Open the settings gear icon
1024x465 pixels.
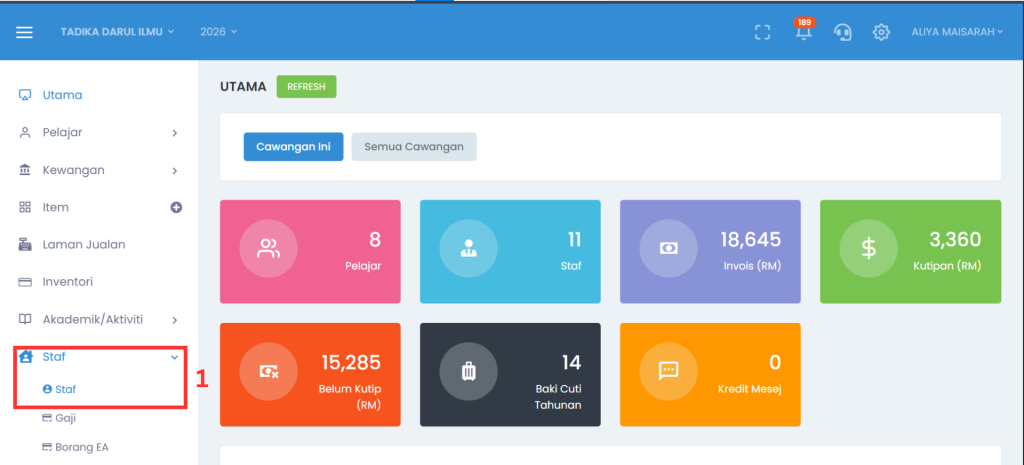point(881,32)
